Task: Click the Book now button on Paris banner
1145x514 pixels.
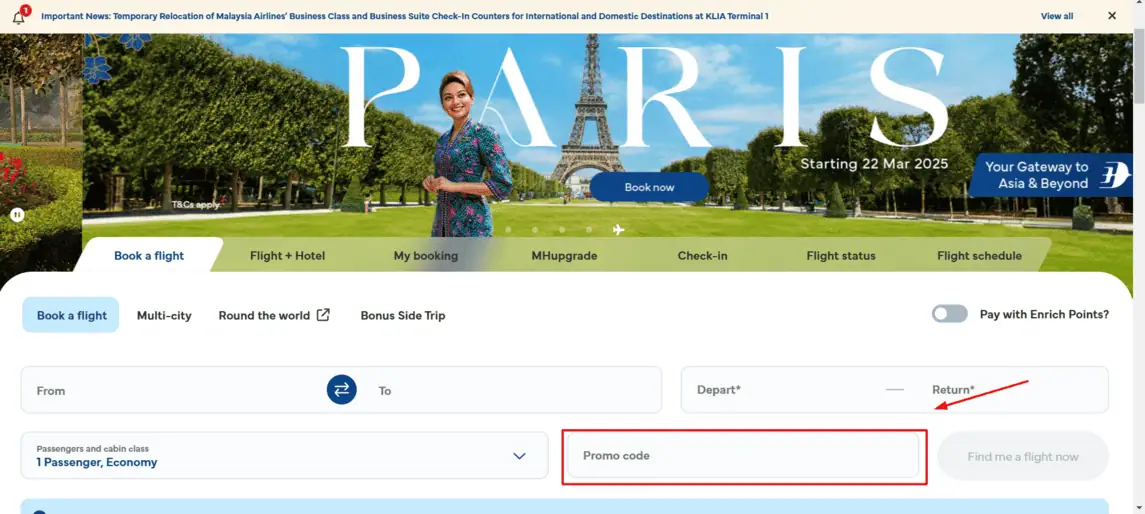Action: (649, 187)
